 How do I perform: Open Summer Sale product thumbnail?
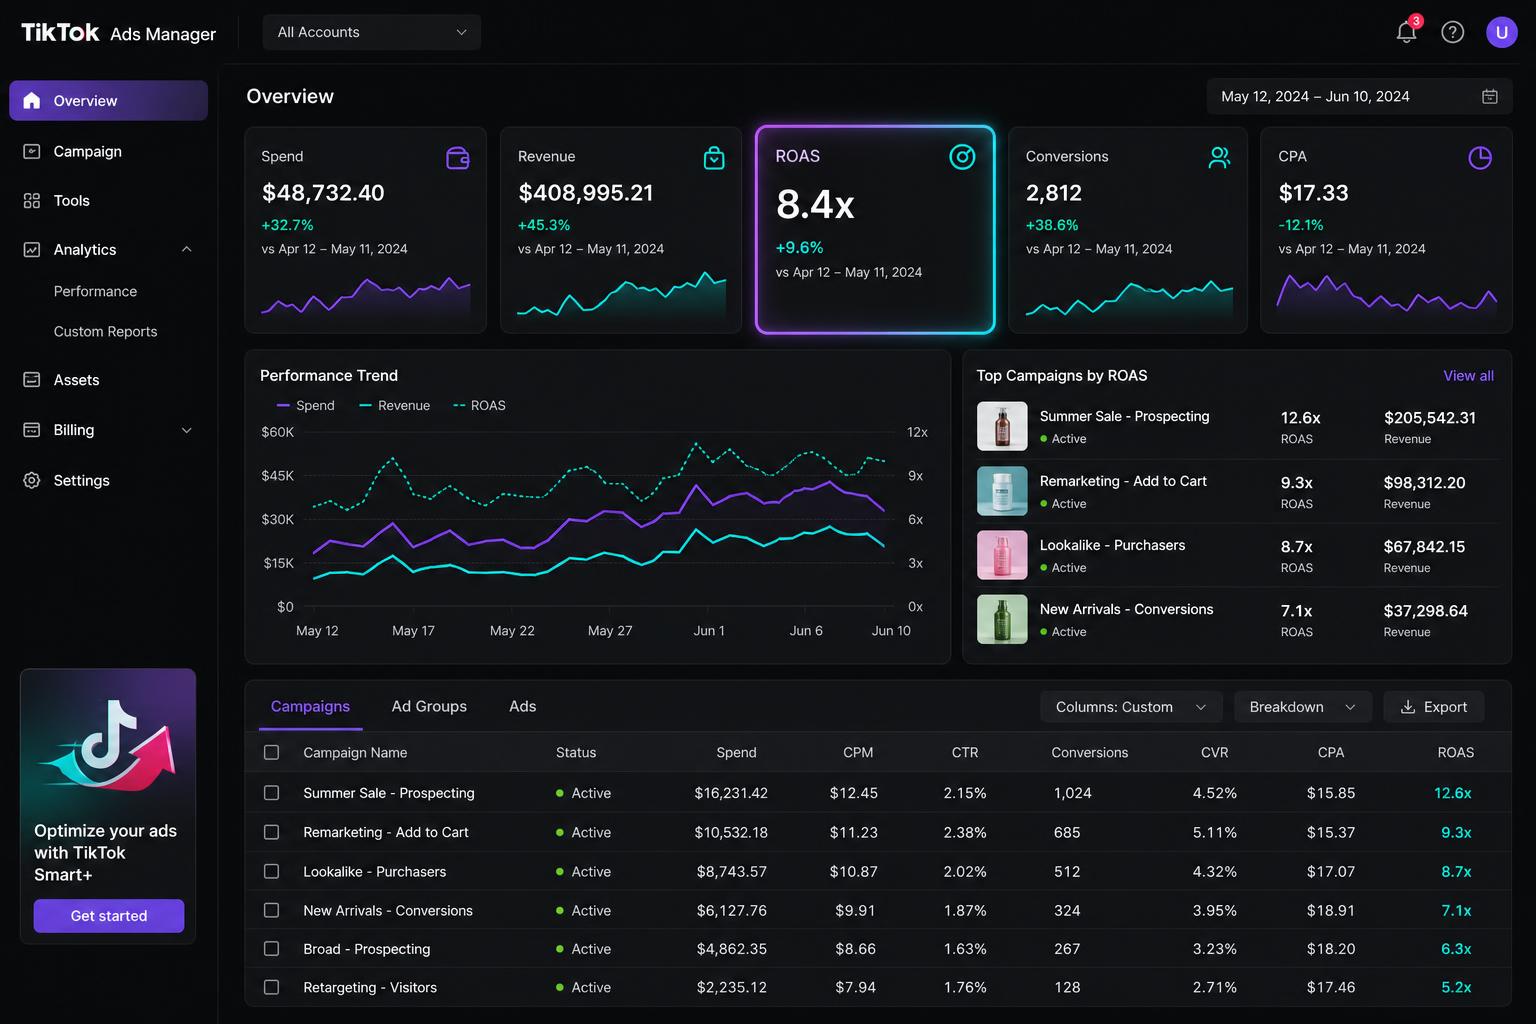(x=1002, y=426)
